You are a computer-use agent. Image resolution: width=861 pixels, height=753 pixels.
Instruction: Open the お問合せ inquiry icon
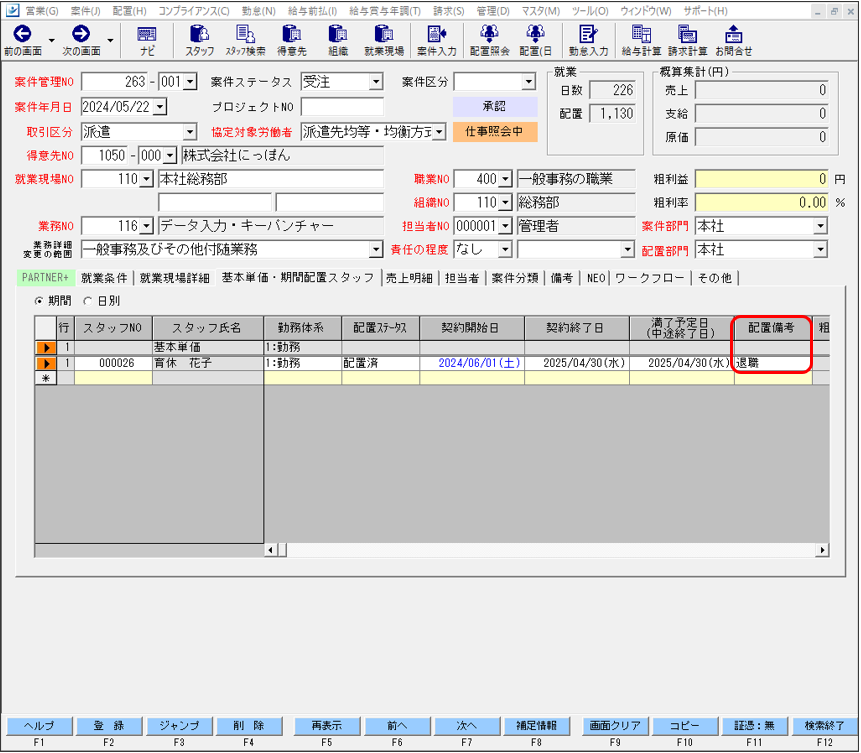pos(733,35)
